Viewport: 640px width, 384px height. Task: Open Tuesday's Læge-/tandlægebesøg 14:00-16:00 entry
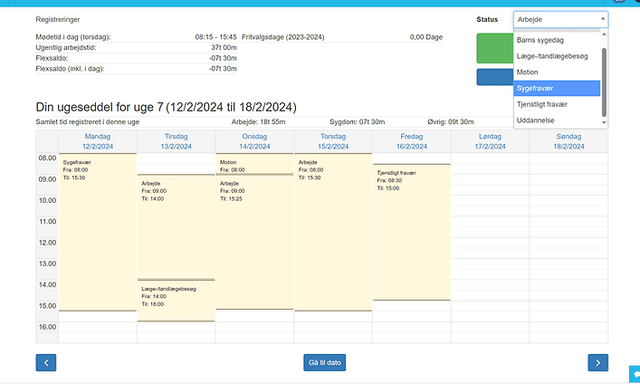[x=176, y=300]
